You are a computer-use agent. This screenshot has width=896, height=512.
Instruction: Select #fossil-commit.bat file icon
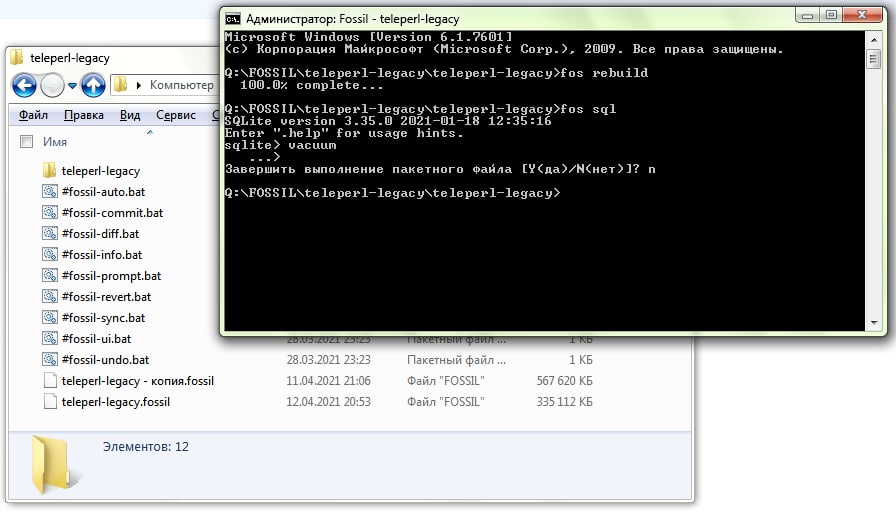pyautogui.click(x=50, y=213)
